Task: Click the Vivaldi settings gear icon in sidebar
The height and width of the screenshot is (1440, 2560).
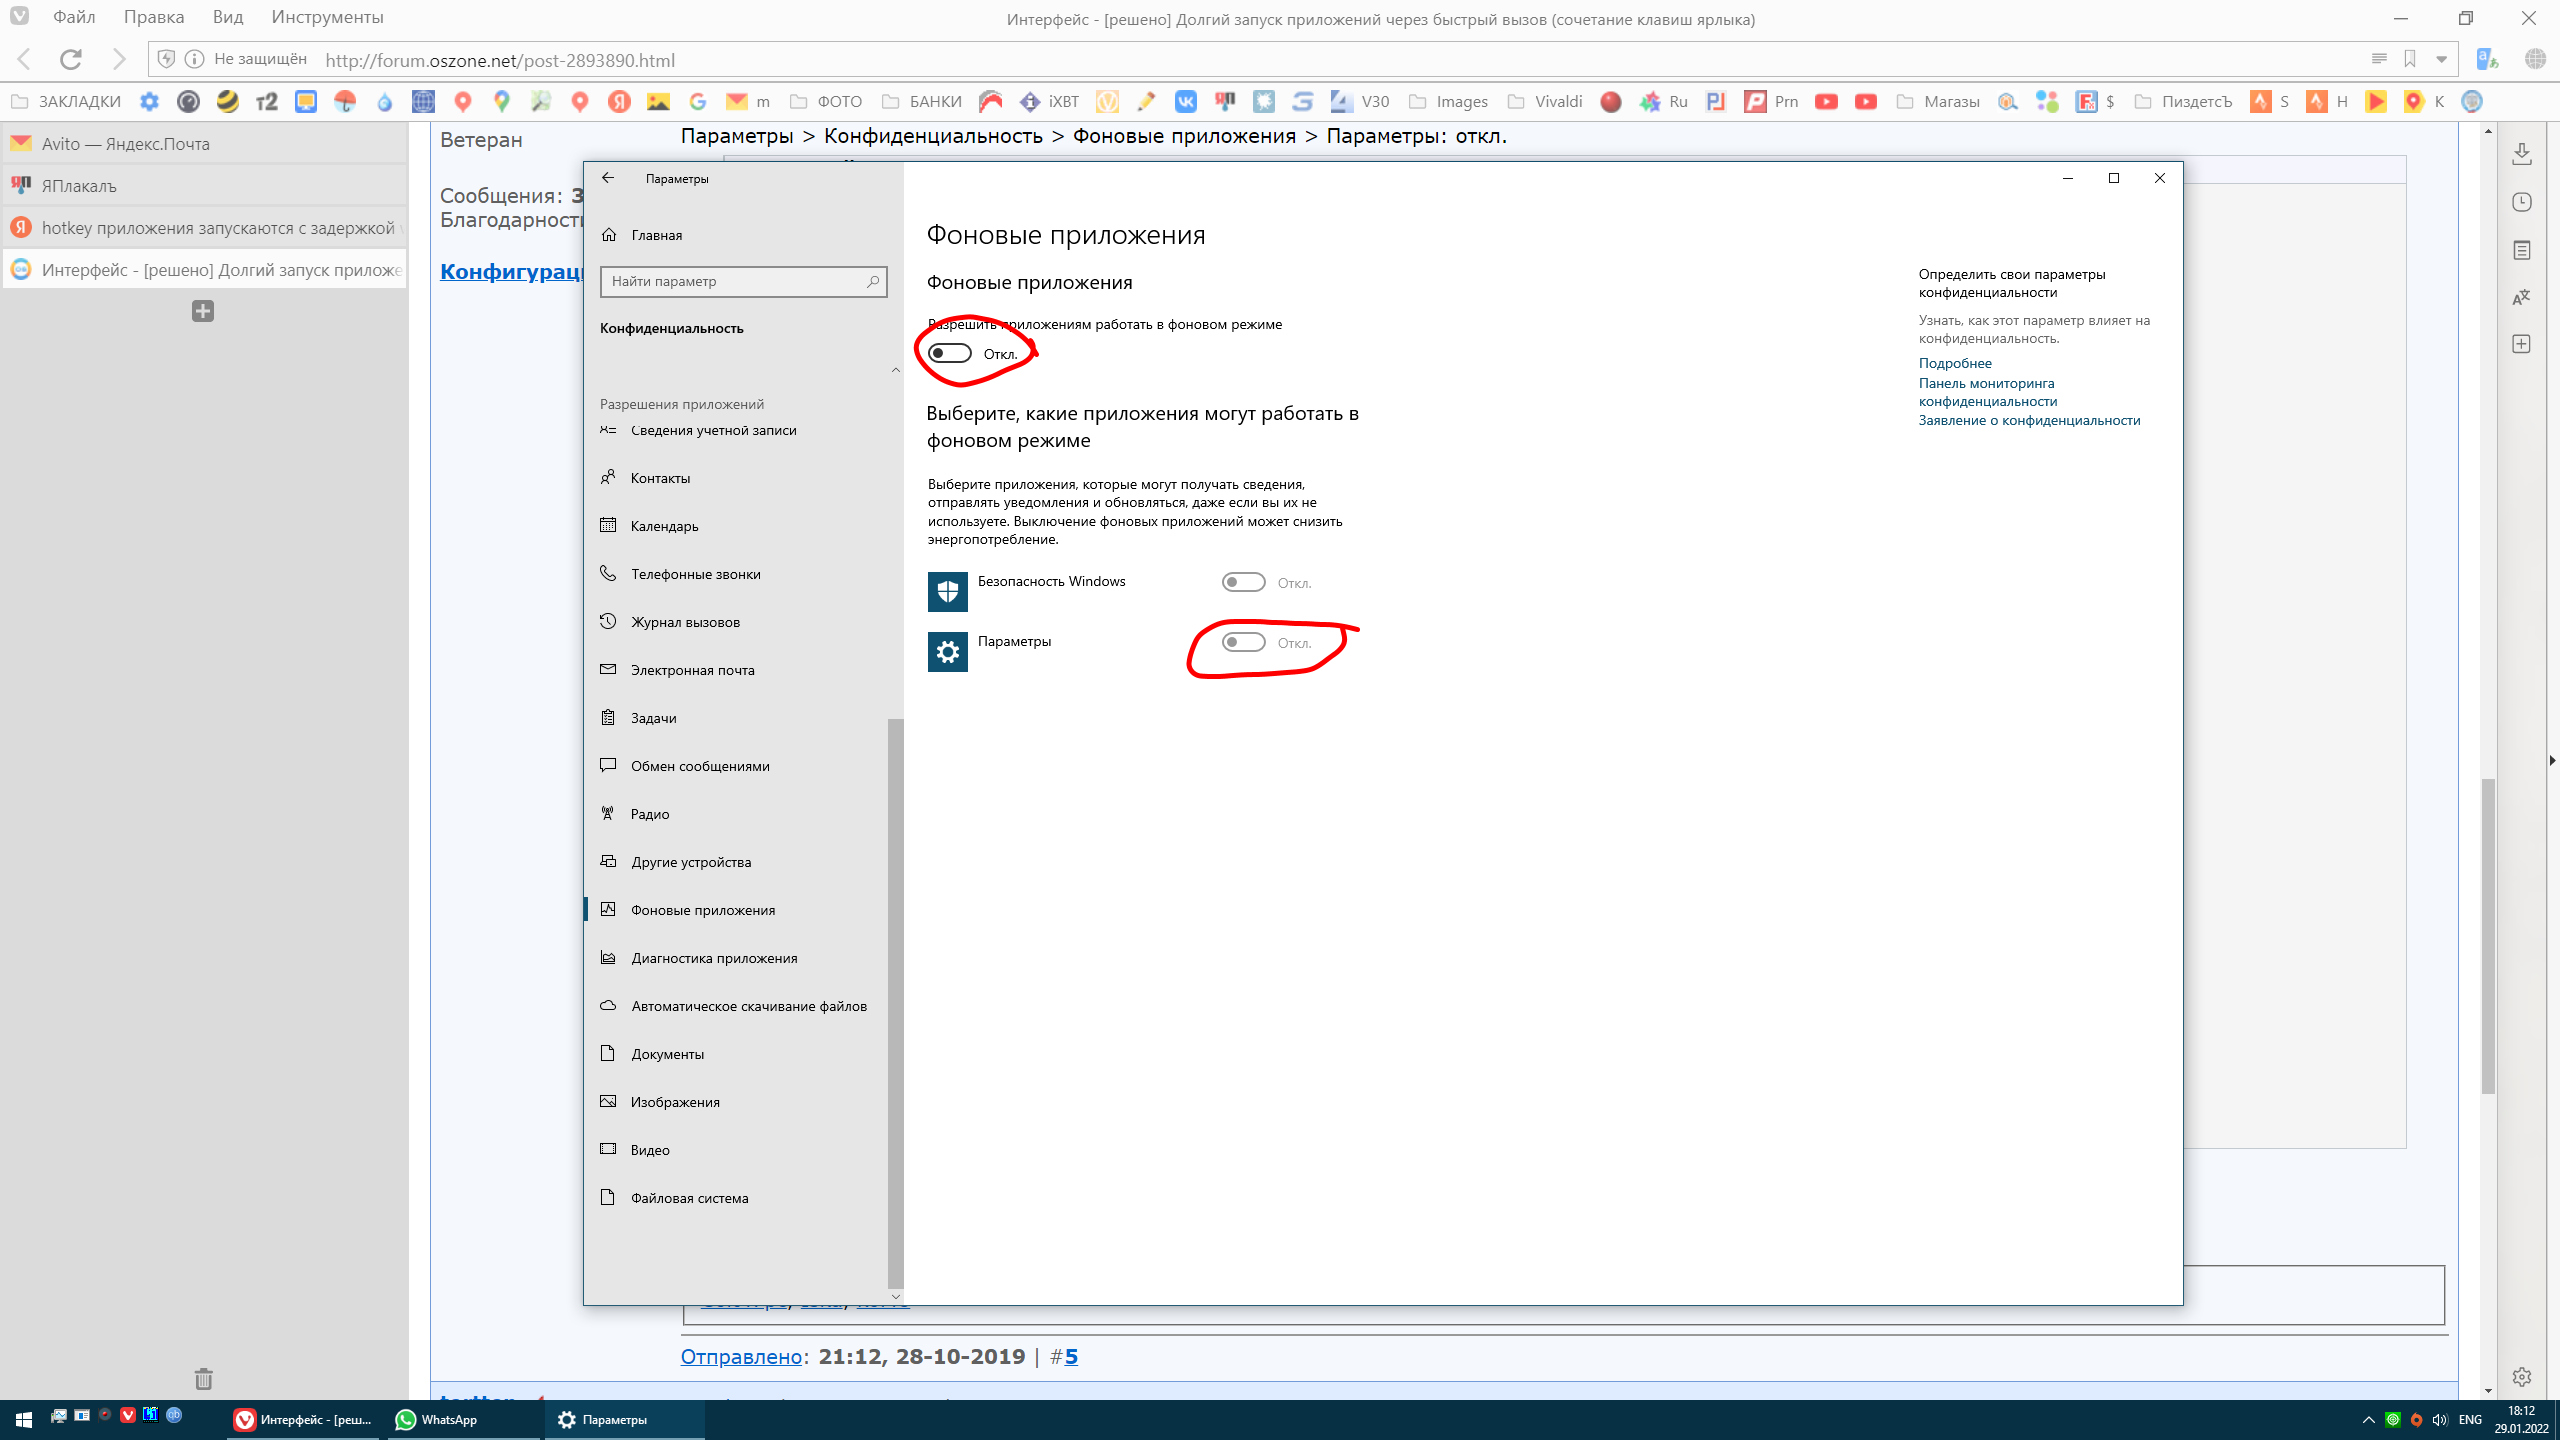Action: [x=2521, y=1377]
